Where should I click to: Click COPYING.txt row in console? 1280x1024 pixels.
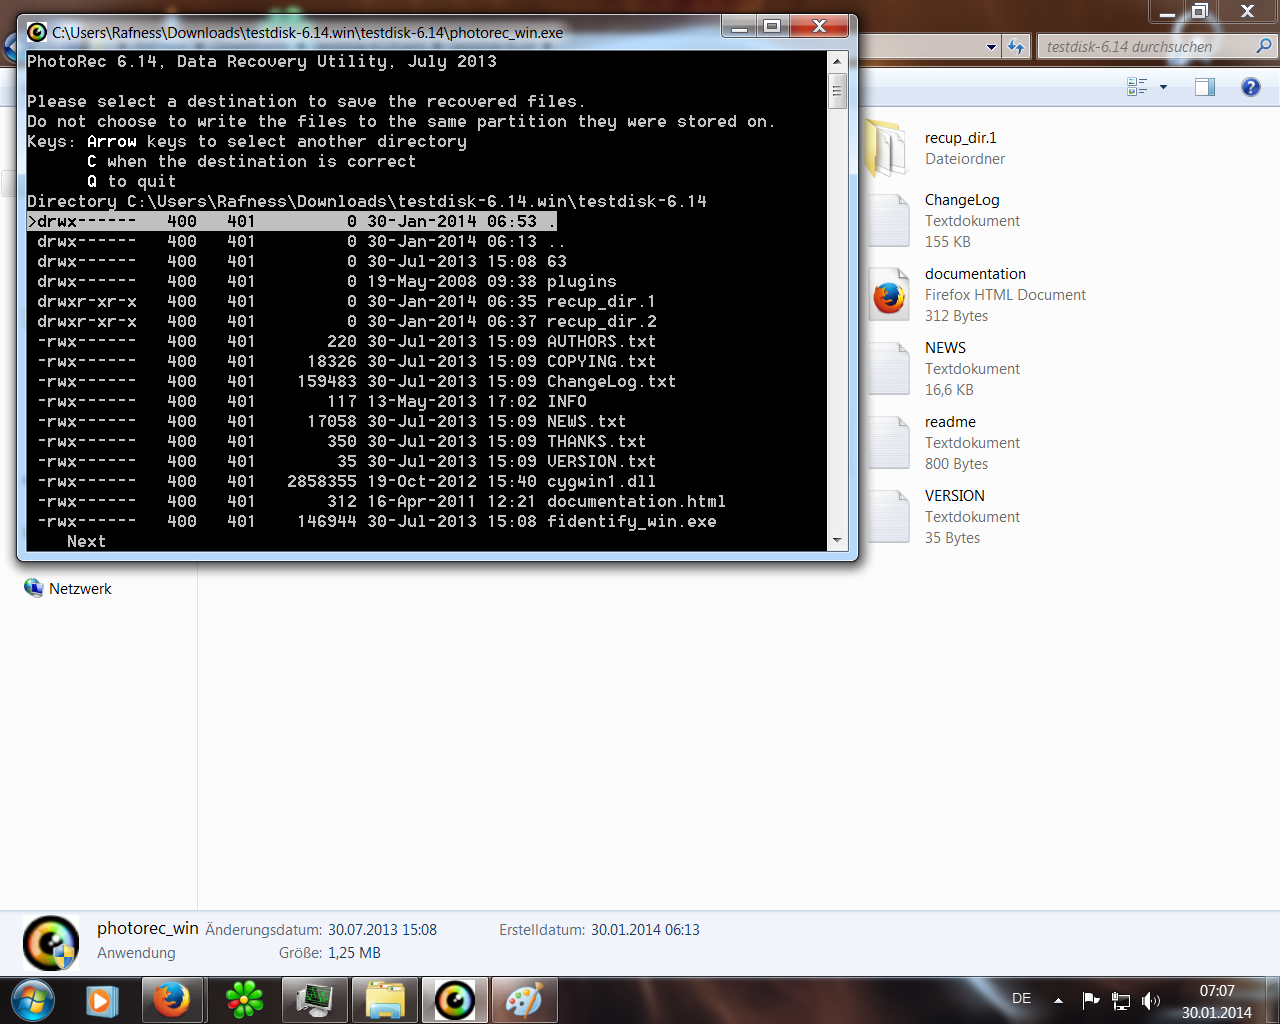pos(347,361)
